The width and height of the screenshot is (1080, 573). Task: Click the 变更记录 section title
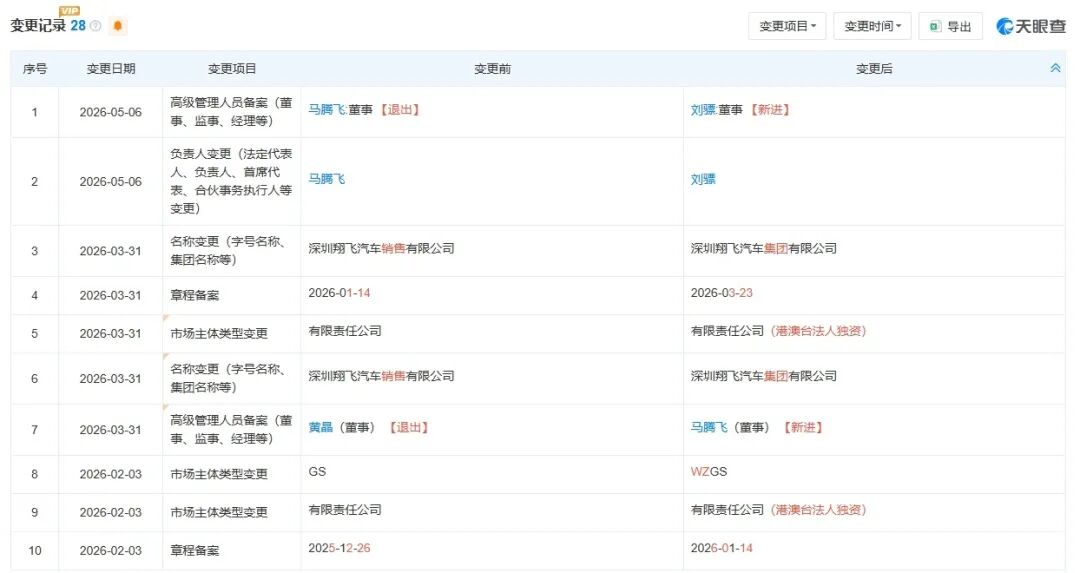(38, 25)
